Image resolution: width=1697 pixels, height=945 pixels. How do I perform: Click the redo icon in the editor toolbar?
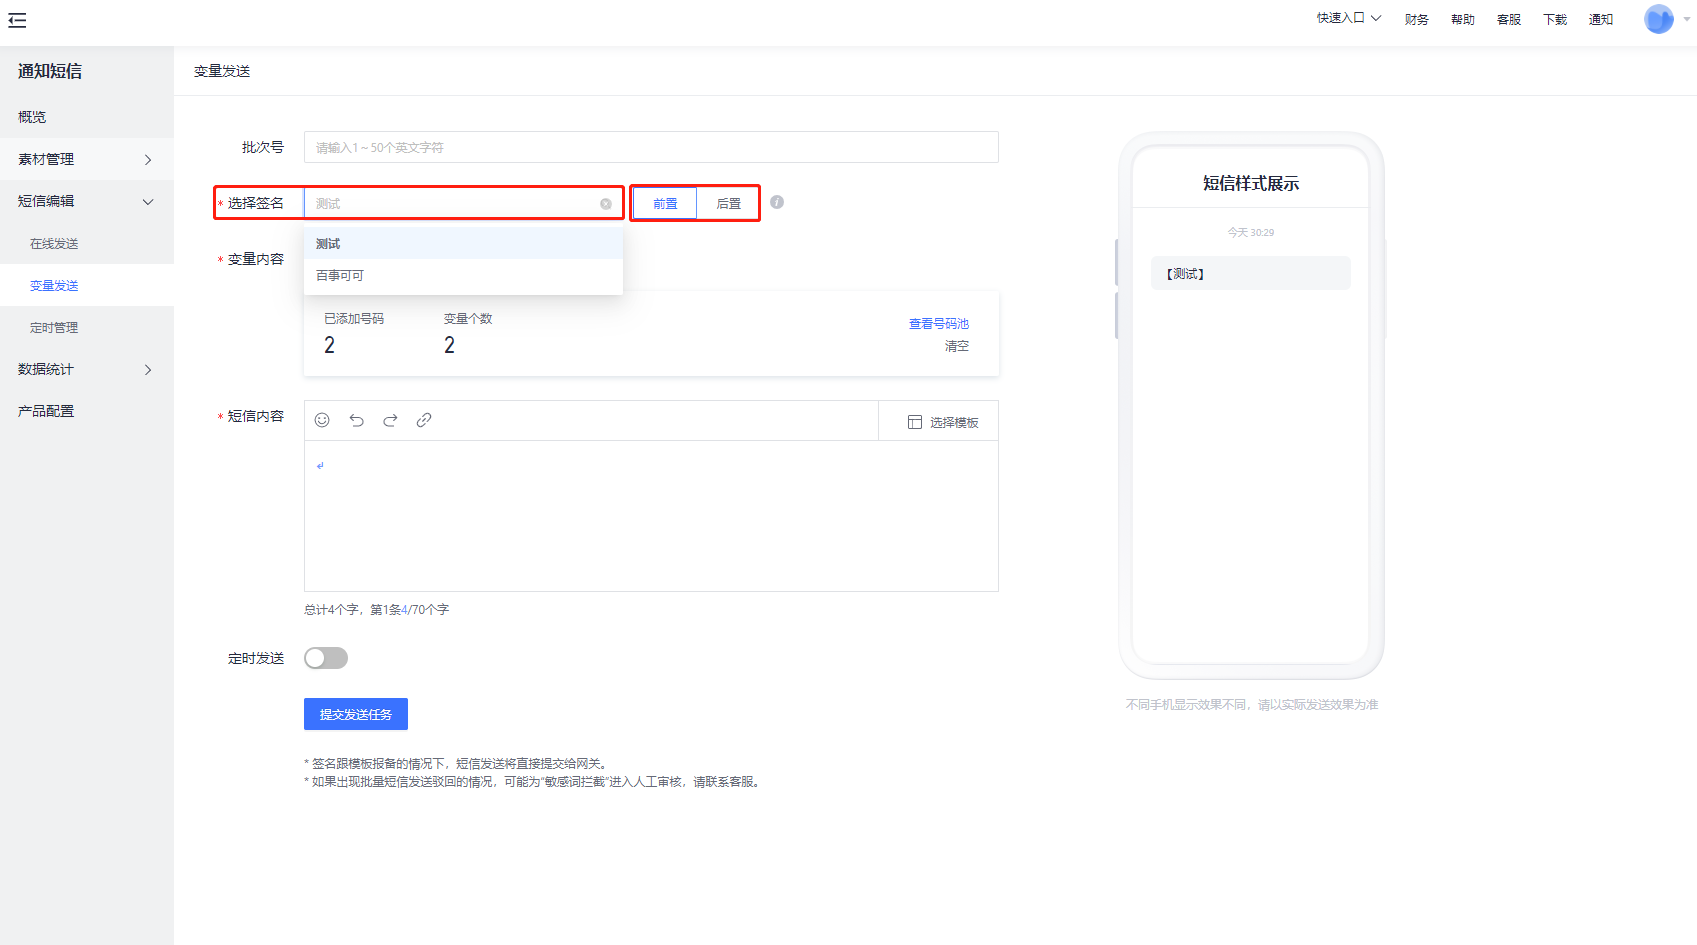pyautogui.click(x=390, y=420)
